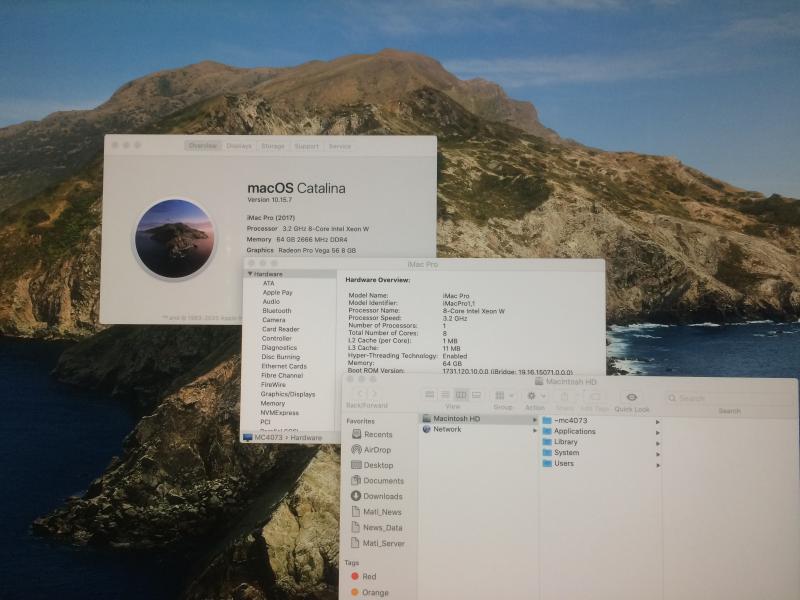Select Camera in System Information sidebar
This screenshot has height=600, width=800.
coord(273,320)
